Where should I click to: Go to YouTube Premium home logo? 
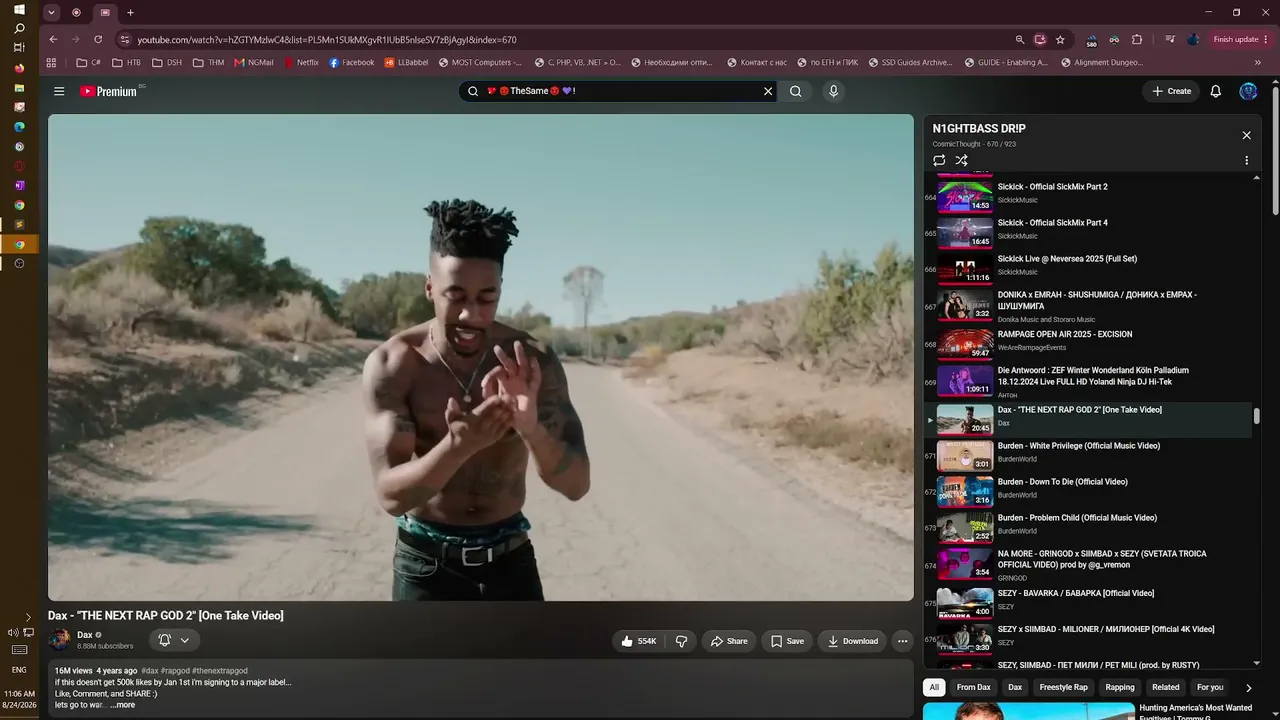point(109,91)
